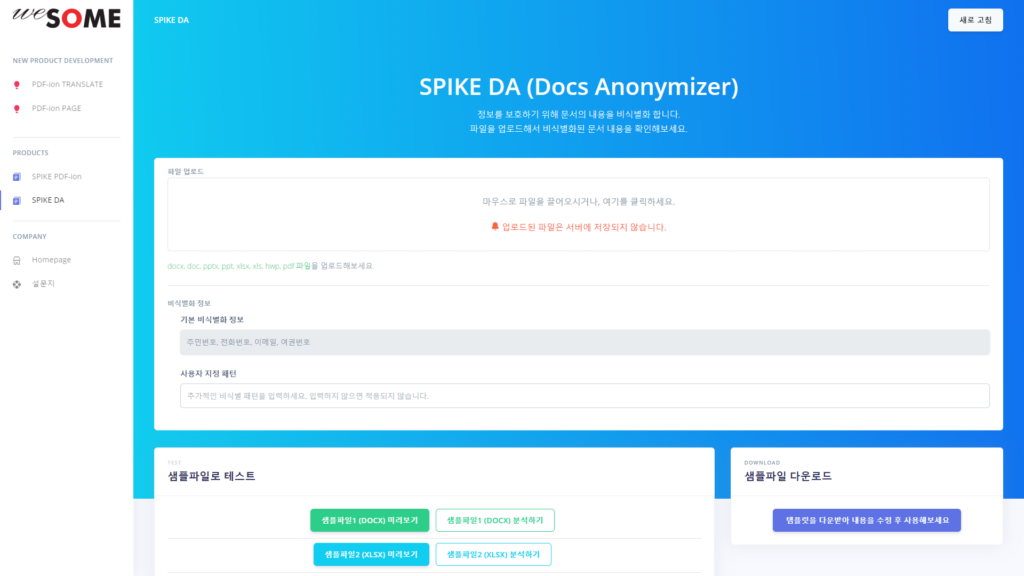Click the custom pattern input field
Screen dimensions: 1024x576
(x=578, y=396)
